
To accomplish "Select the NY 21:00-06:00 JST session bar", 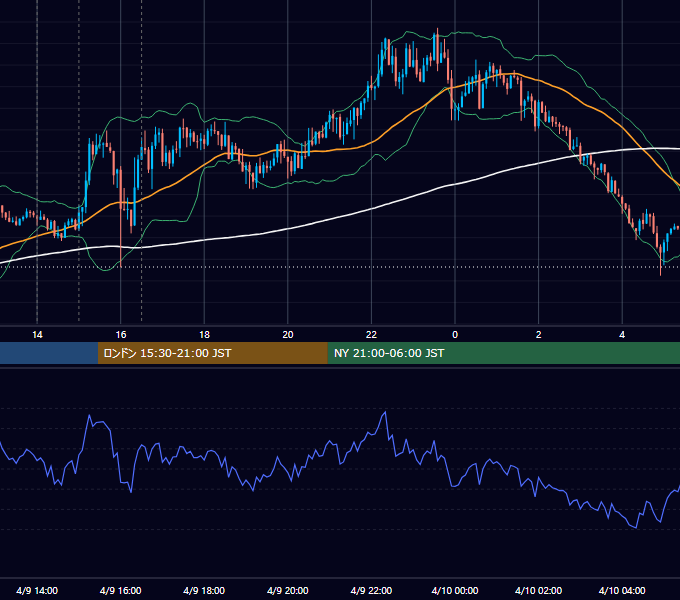I will point(503,353).
